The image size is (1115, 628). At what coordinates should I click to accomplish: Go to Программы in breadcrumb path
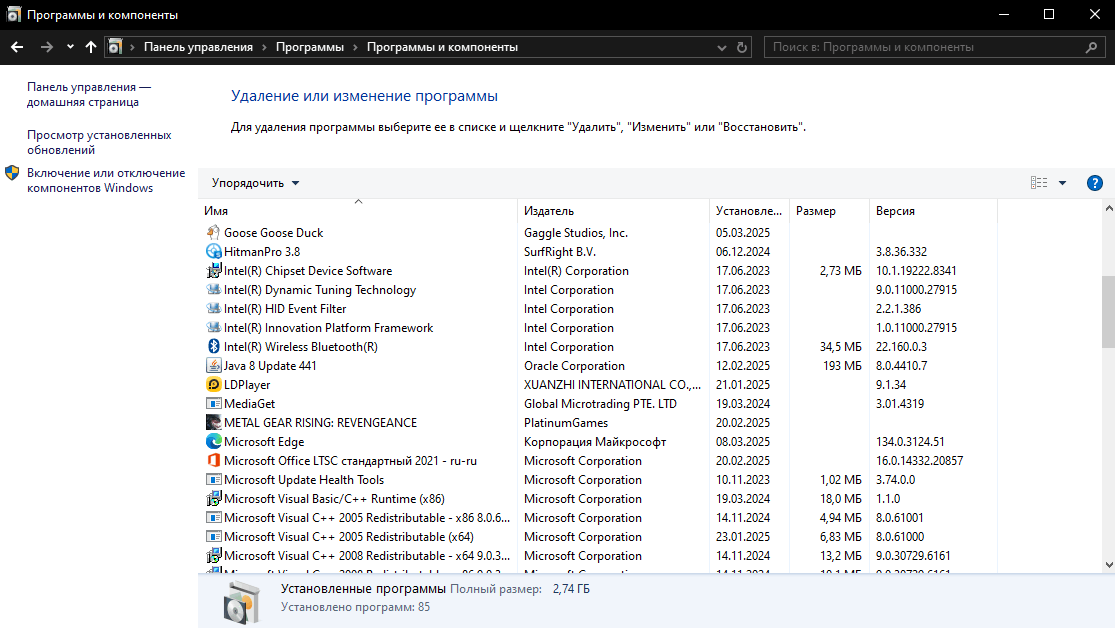pyautogui.click(x=309, y=47)
